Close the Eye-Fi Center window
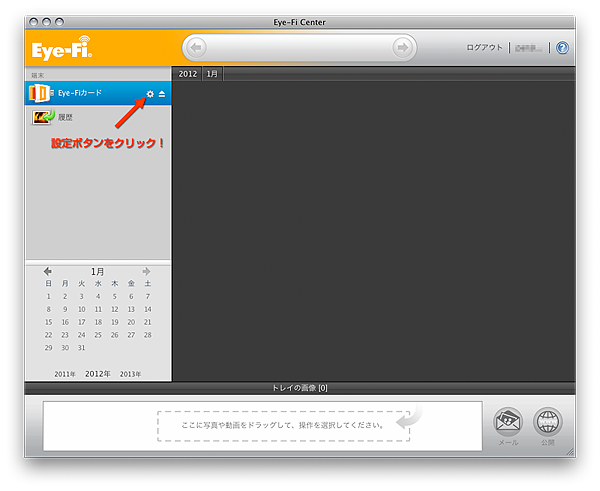The height and width of the screenshot is (491, 600). 34,22
